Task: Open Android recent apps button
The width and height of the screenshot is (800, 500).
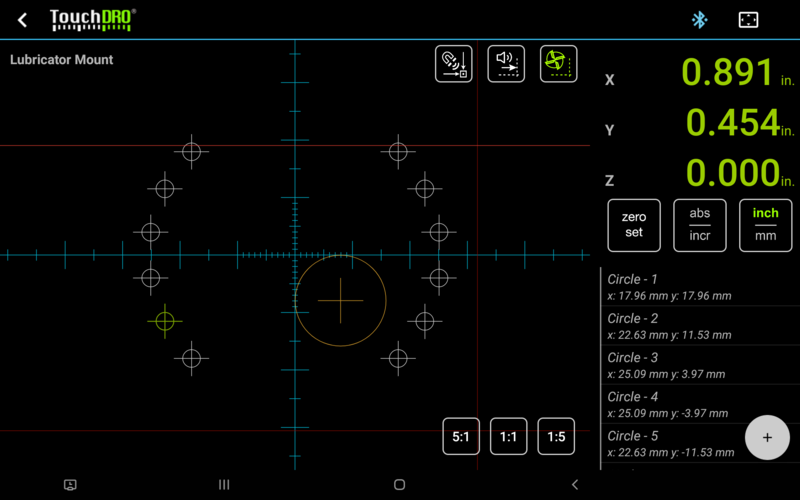Action: click(224, 485)
